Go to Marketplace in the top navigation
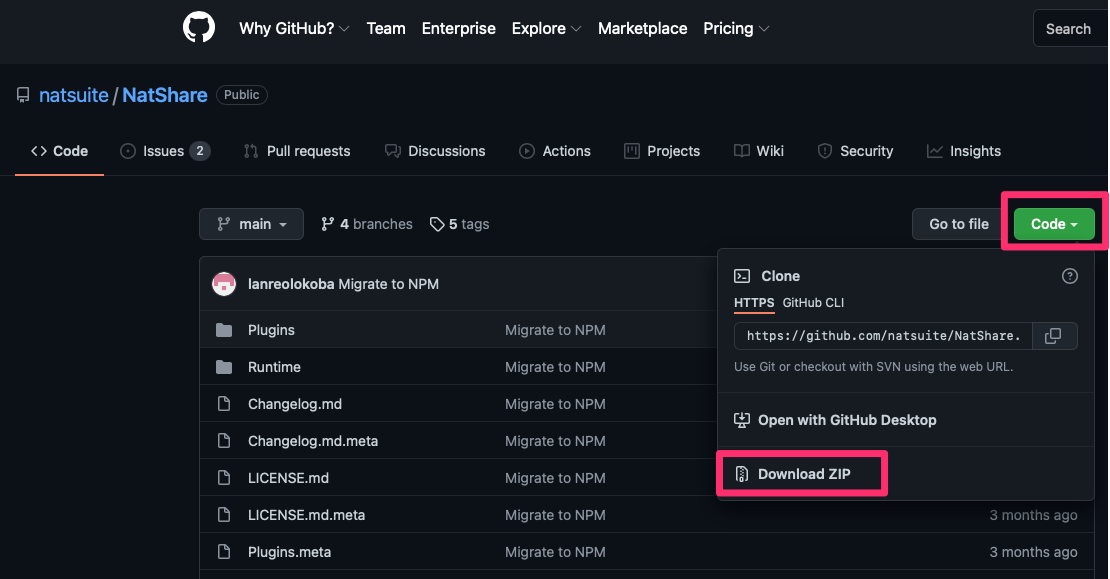 pos(642,28)
